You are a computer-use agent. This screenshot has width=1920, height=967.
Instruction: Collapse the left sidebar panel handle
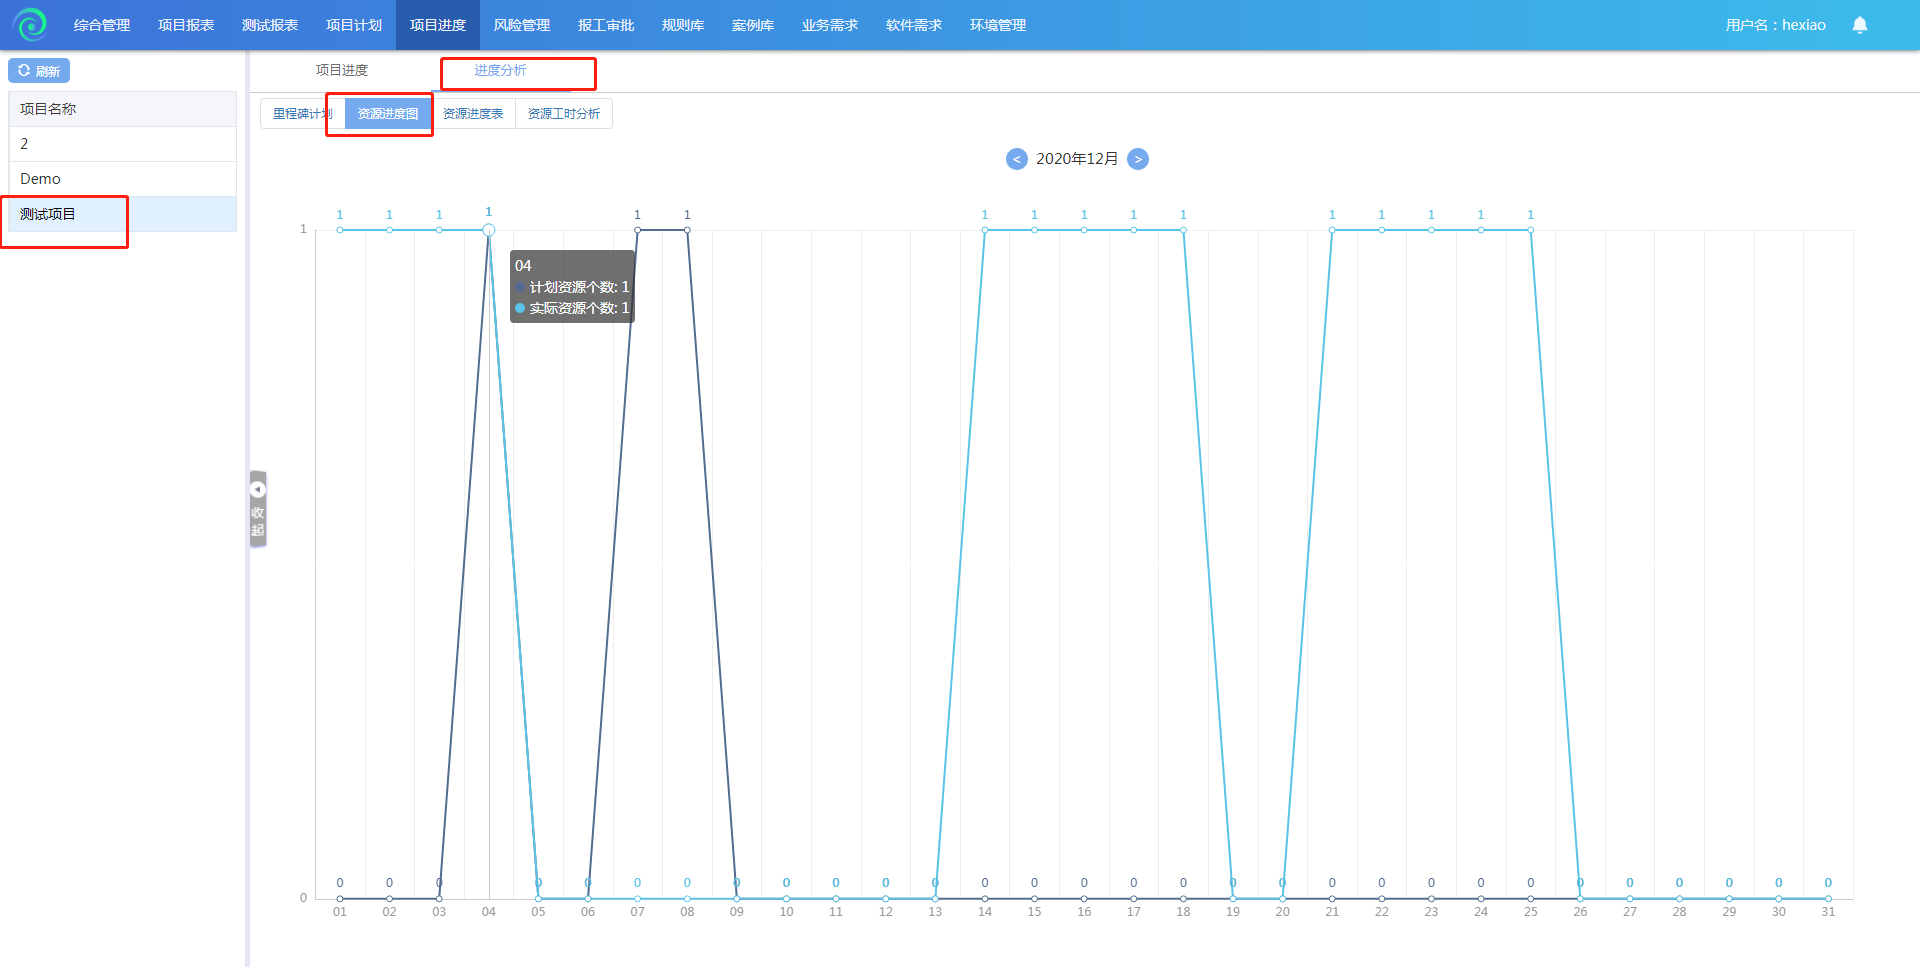258,509
